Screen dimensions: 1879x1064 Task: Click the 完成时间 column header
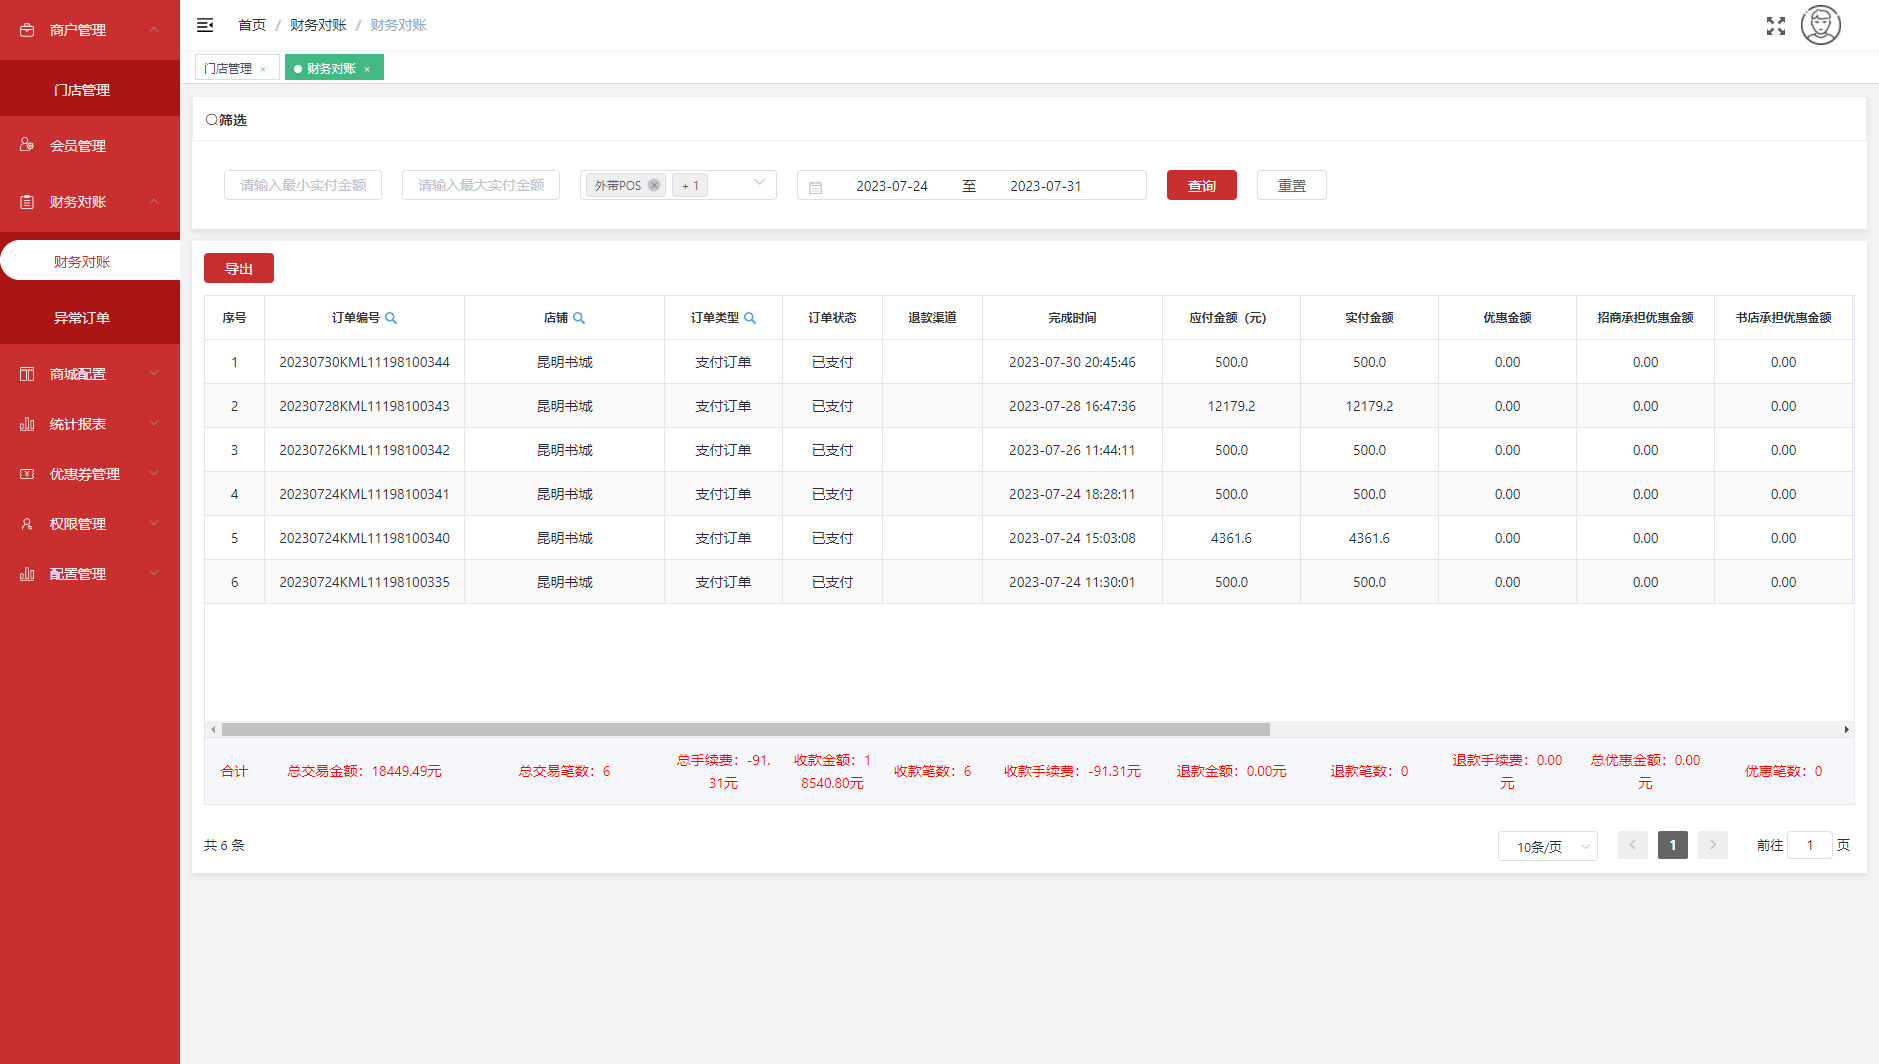click(x=1072, y=318)
